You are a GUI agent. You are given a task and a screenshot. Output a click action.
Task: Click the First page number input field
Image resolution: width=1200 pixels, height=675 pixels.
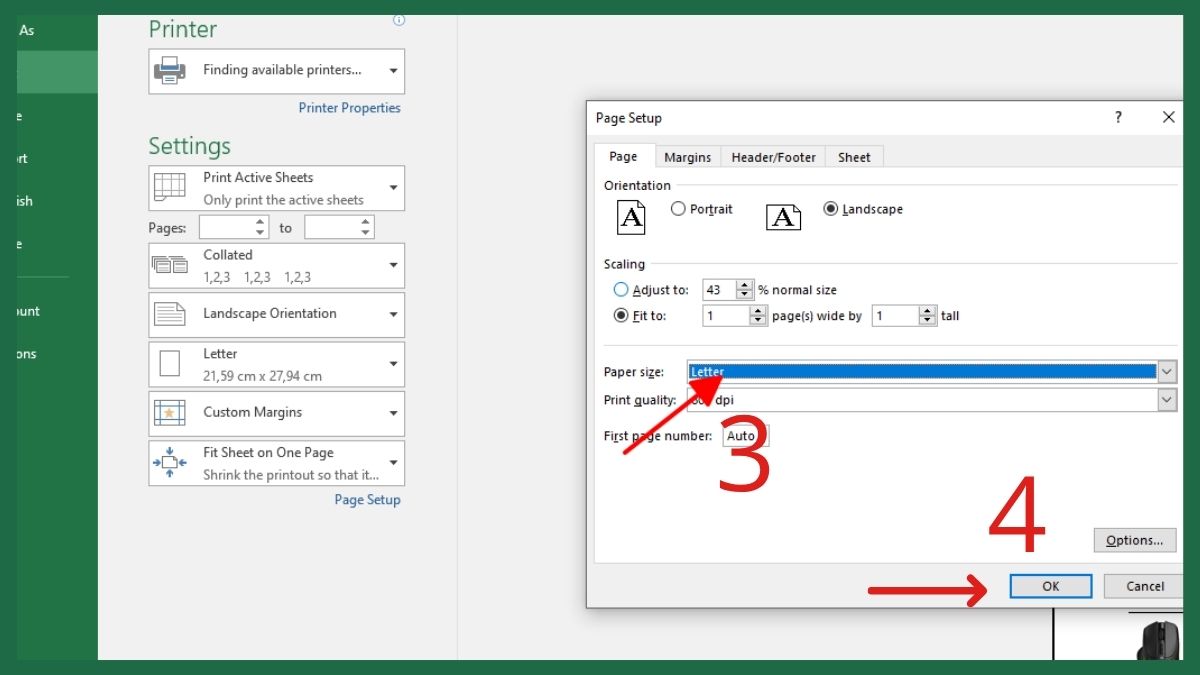(x=743, y=435)
